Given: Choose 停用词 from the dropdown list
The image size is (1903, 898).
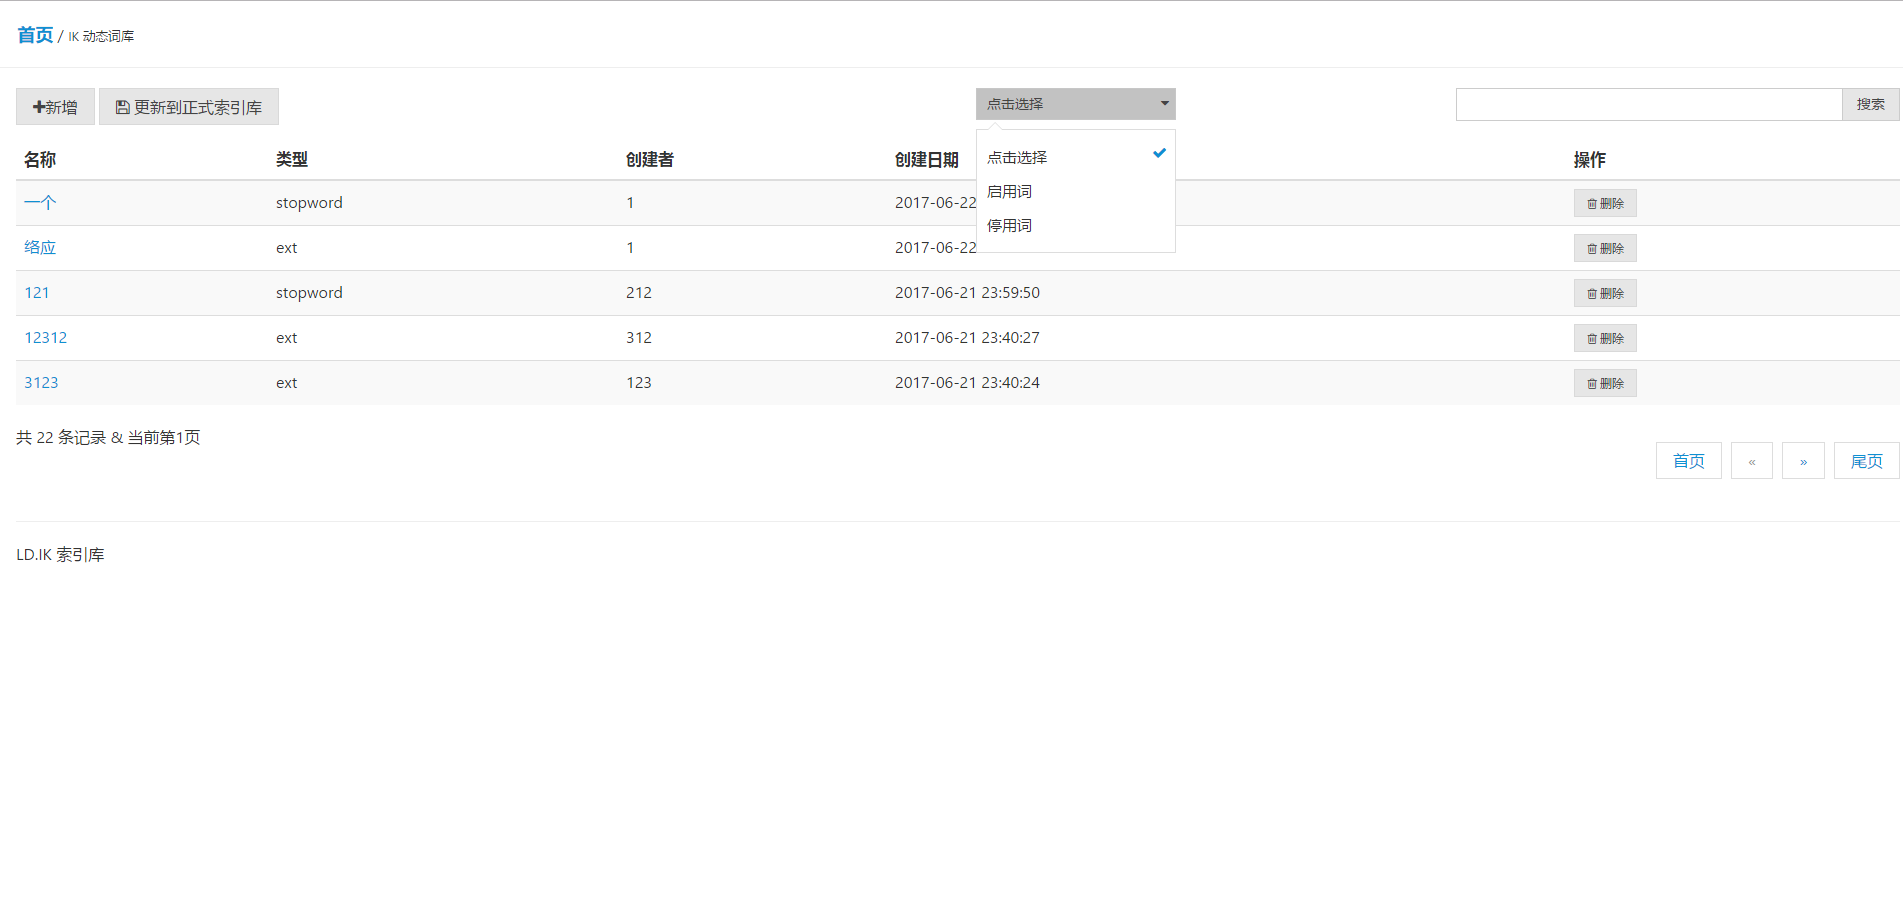Looking at the screenshot, I should point(1075,225).
